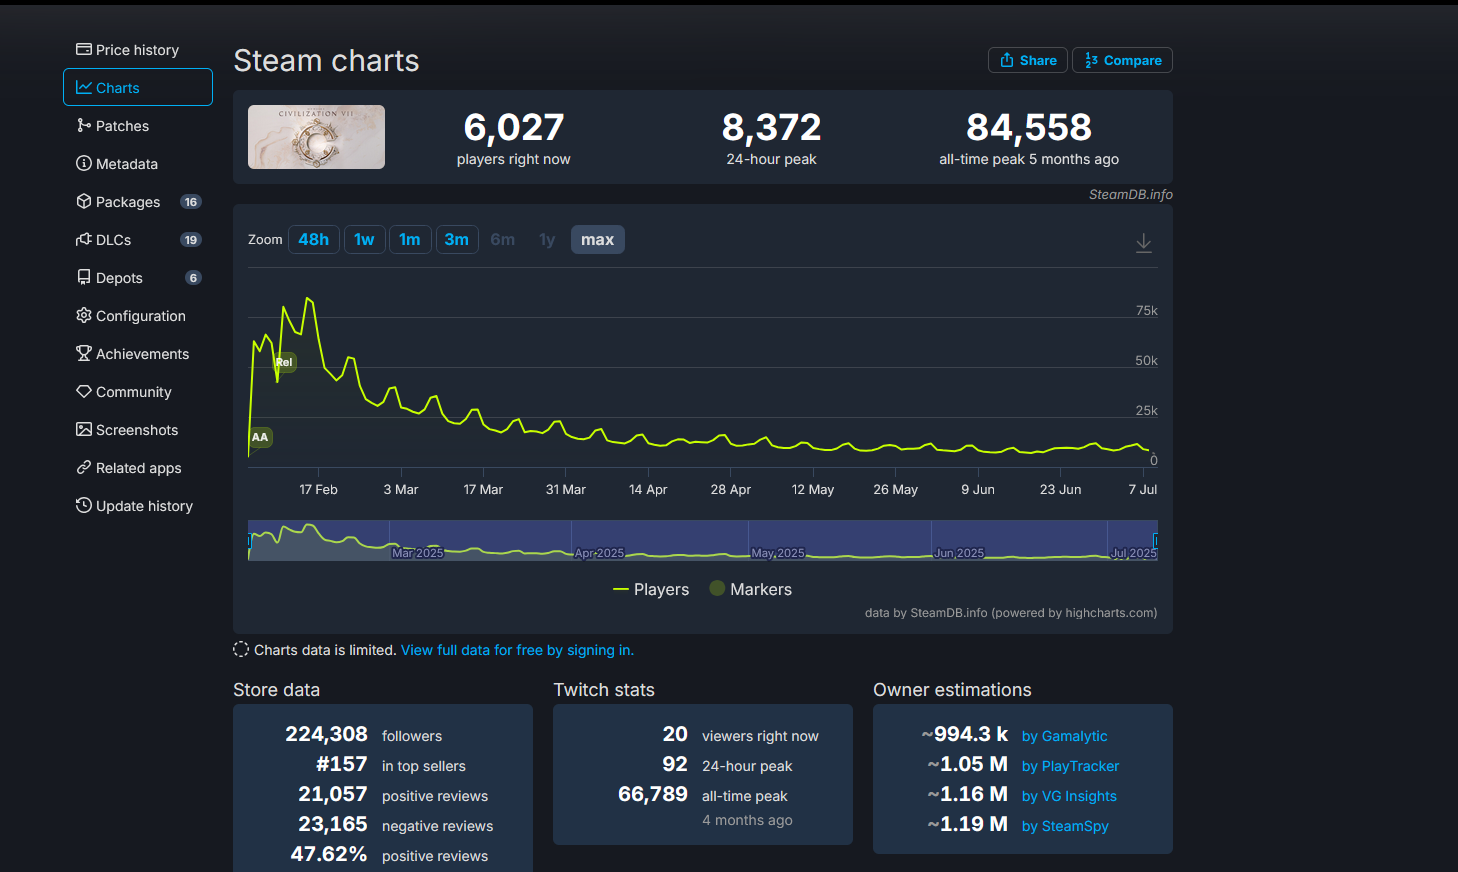The image size is (1458, 872).
Task: Click the AA marker on the chart
Action: [260, 437]
